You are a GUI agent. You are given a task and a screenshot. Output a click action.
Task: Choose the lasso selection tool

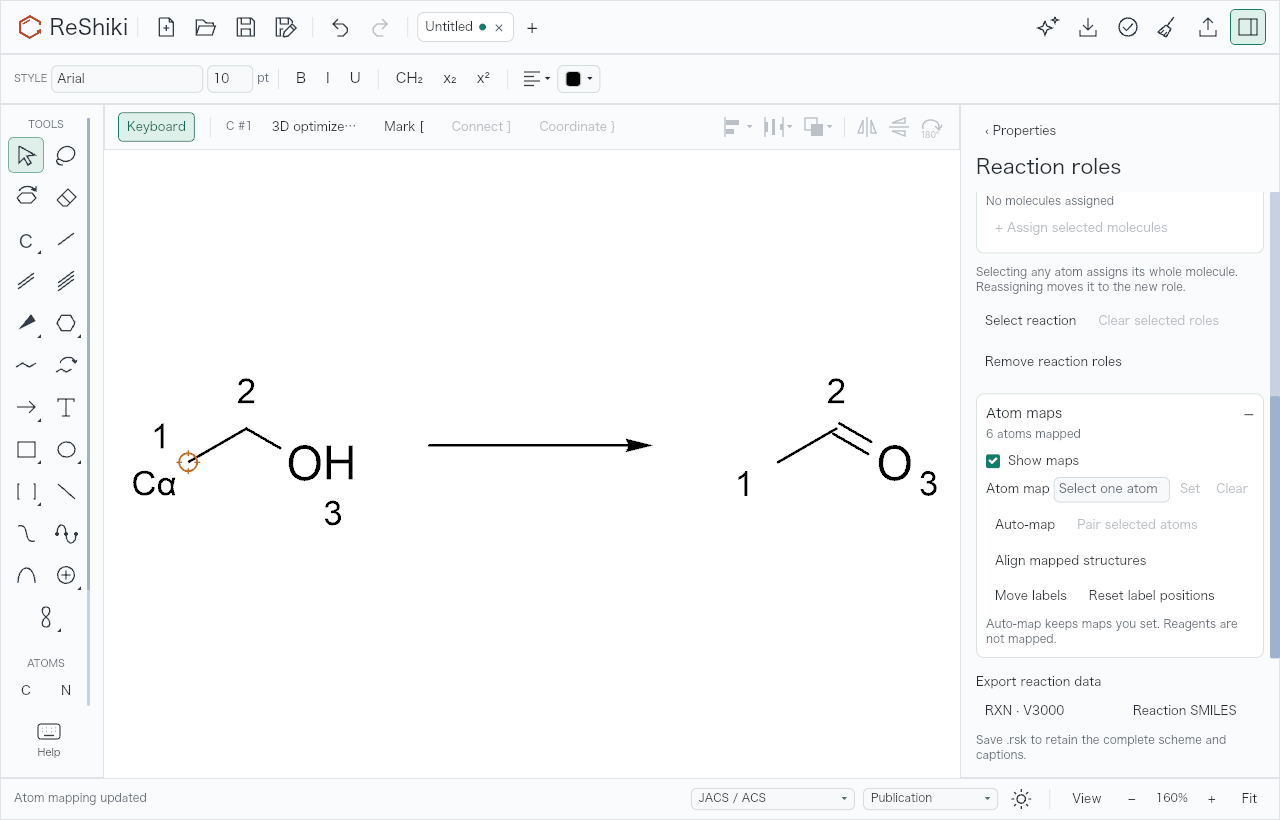click(x=66, y=156)
